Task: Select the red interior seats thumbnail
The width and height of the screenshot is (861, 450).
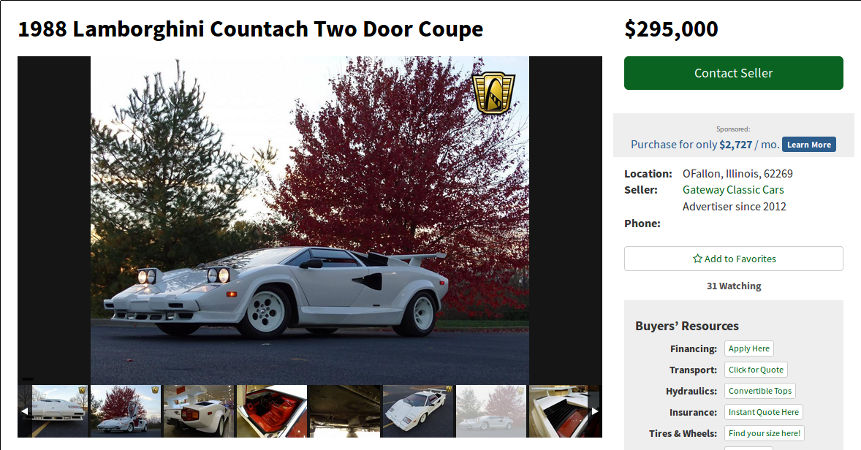Action: (271, 411)
